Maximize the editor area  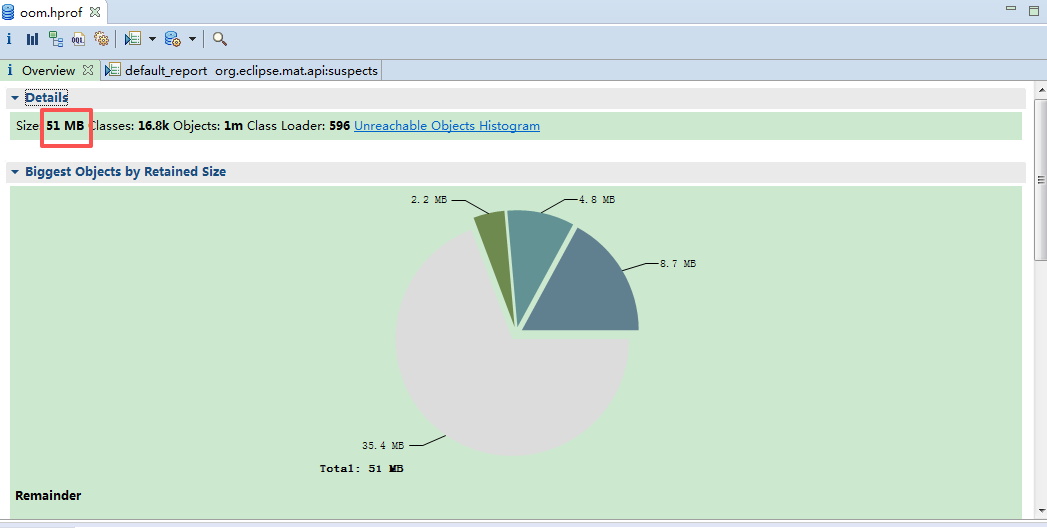click(x=1034, y=10)
